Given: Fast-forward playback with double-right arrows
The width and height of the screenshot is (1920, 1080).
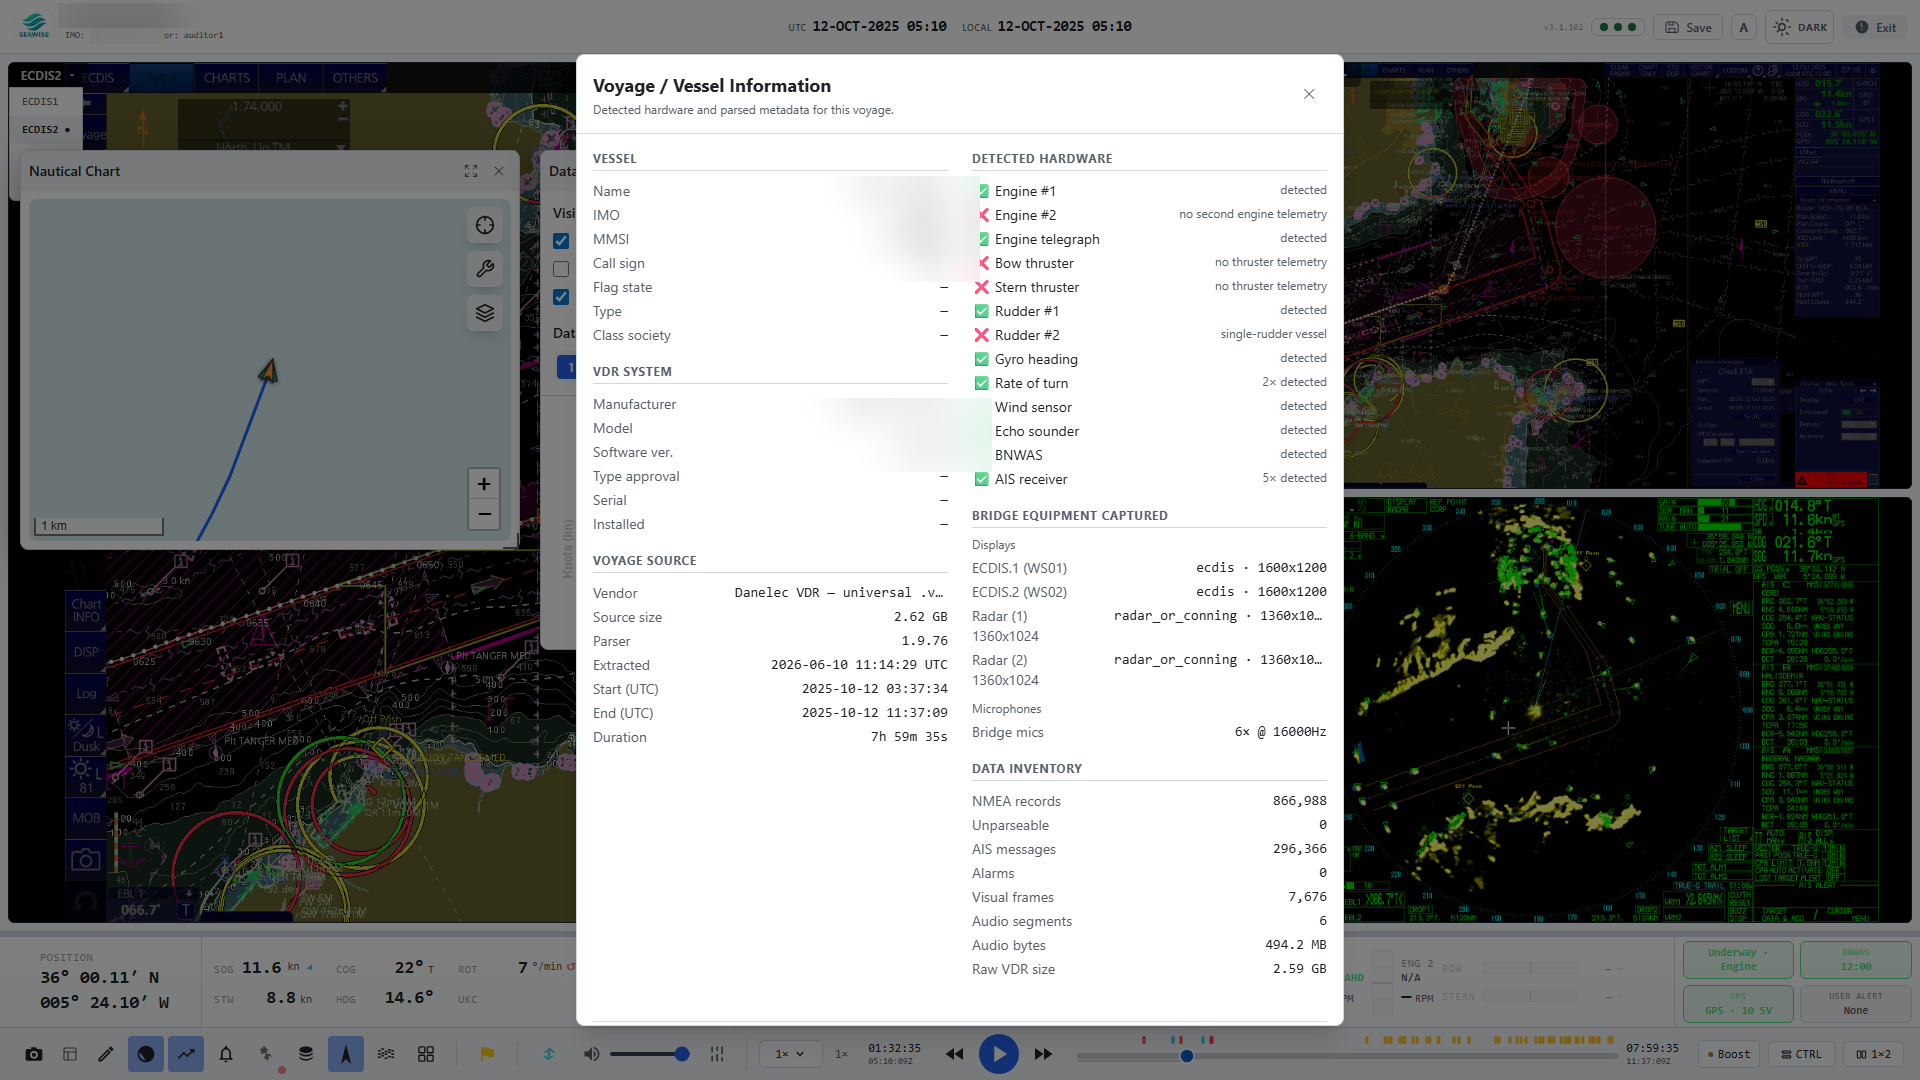Looking at the screenshot, I should pos(1043,1054).
